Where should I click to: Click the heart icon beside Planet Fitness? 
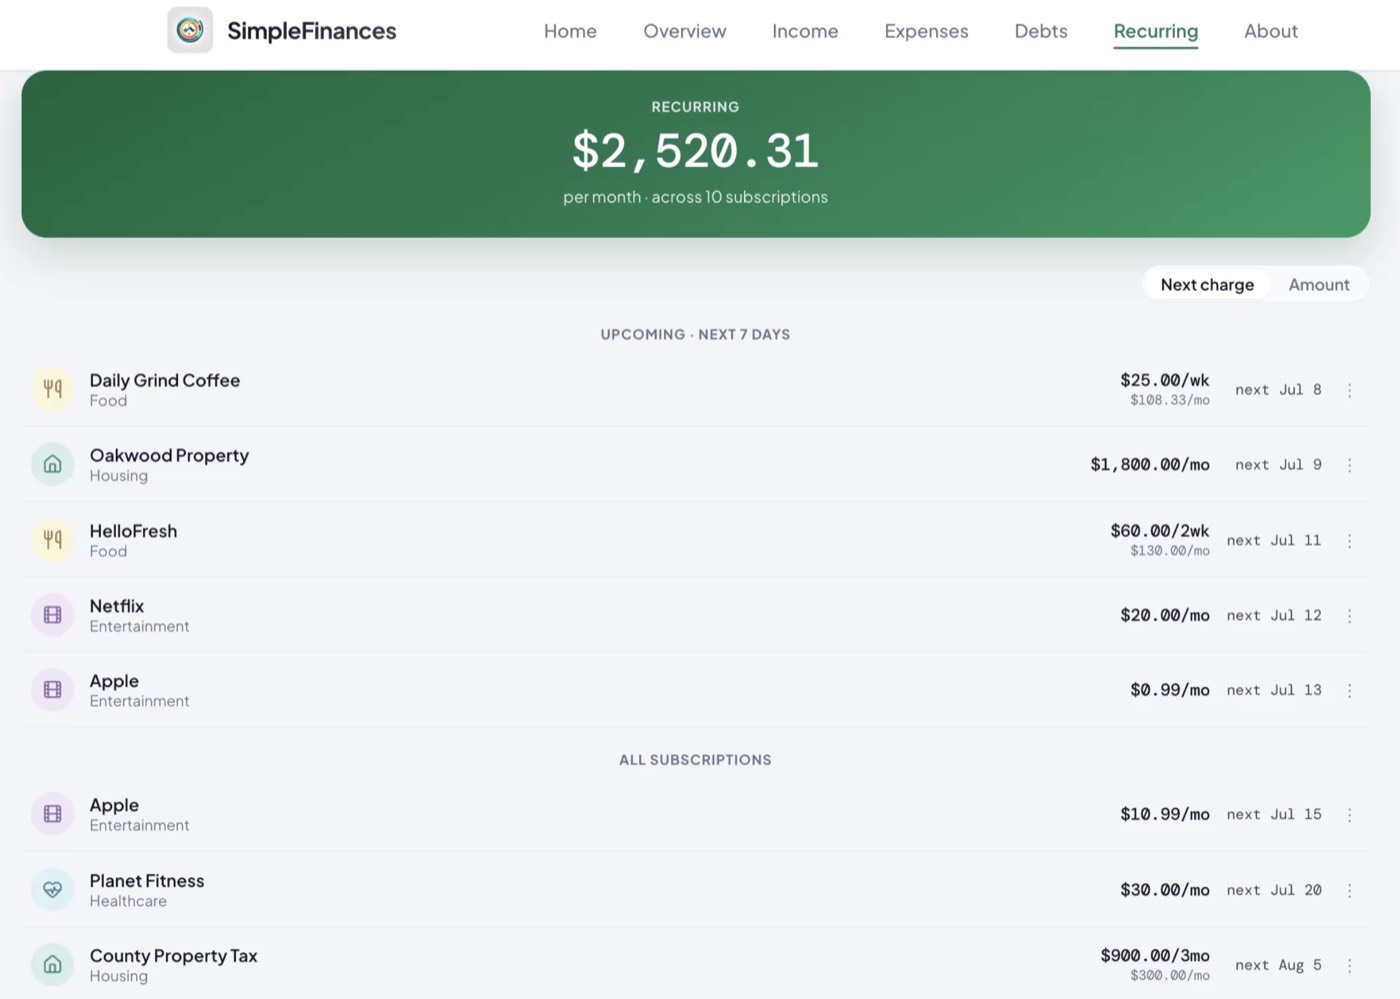[x=53, y=890]
